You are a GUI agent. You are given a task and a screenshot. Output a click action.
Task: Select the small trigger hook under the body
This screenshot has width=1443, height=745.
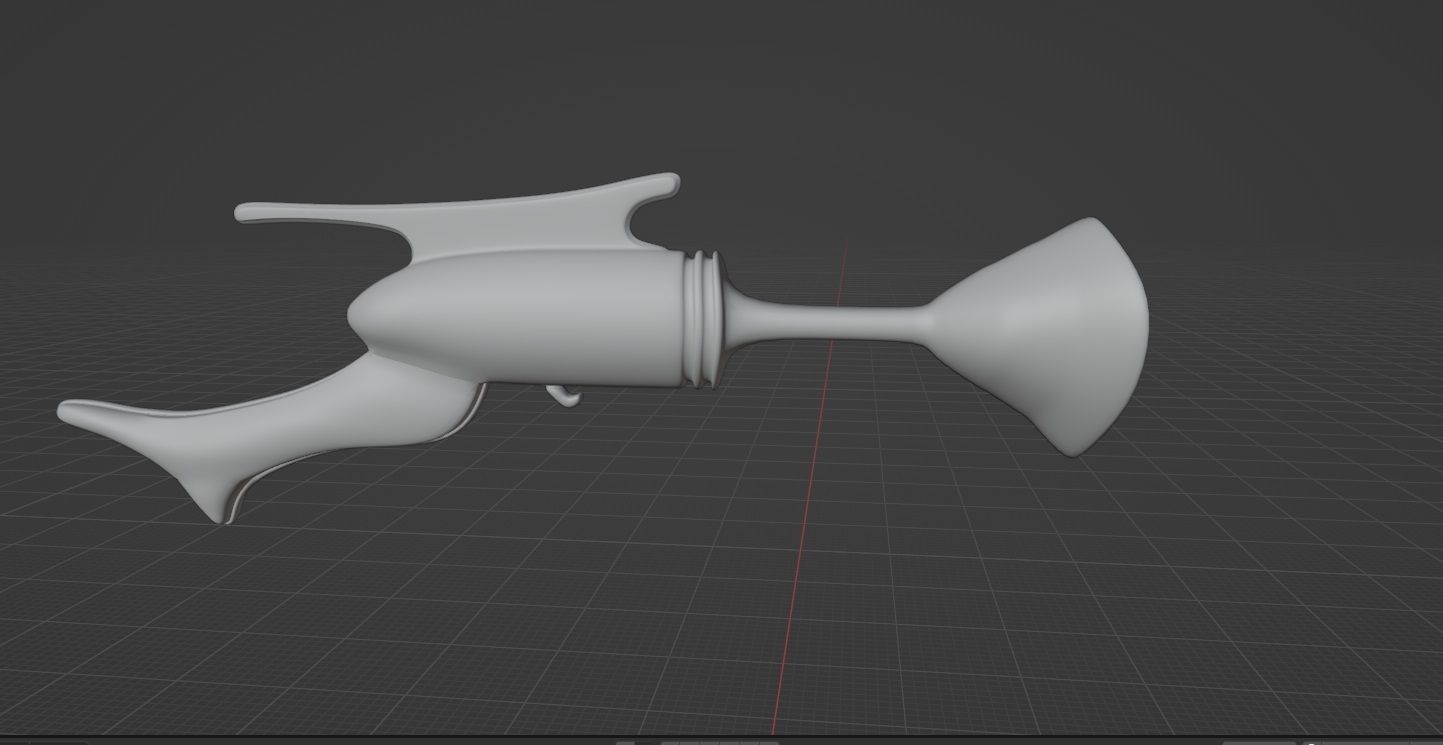pos(566,395)
